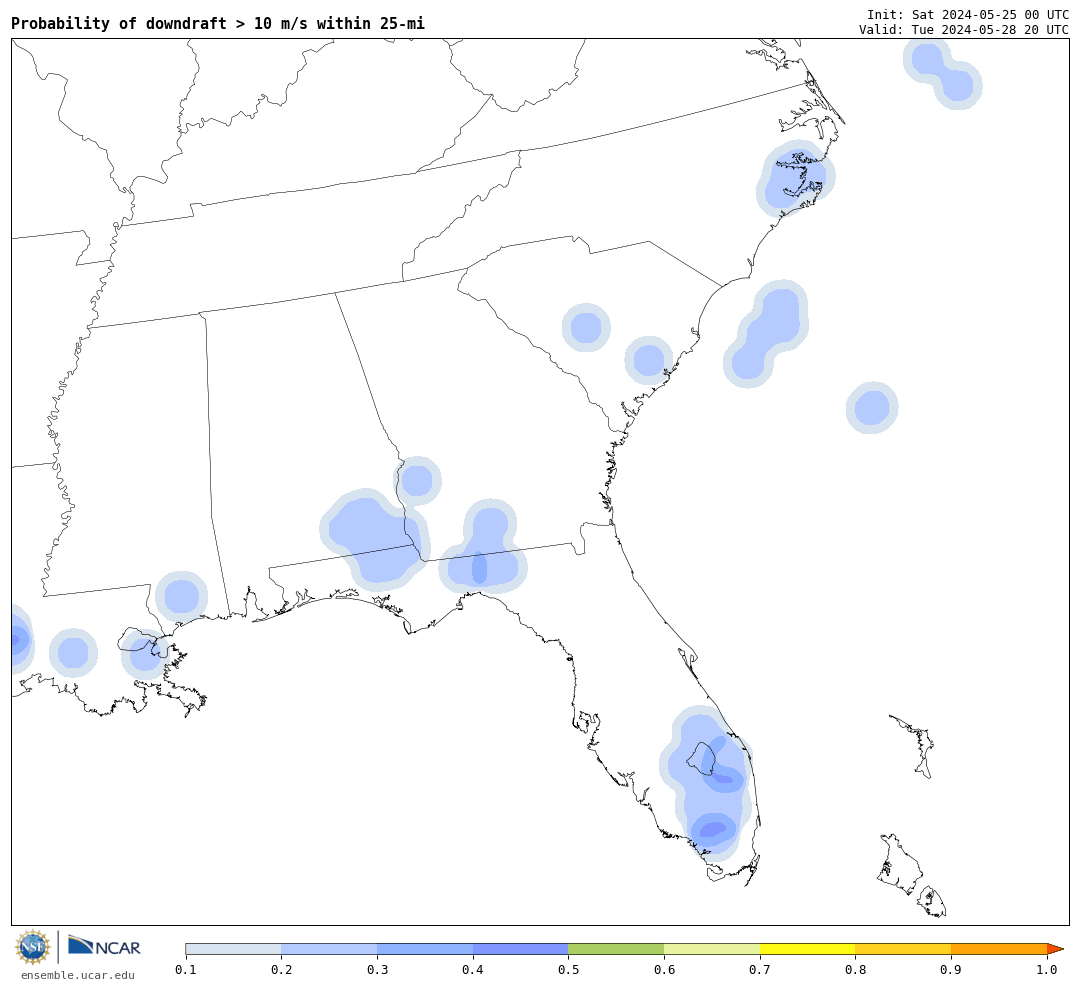Click the 0.9 colorbar tick label

(951, 969)
